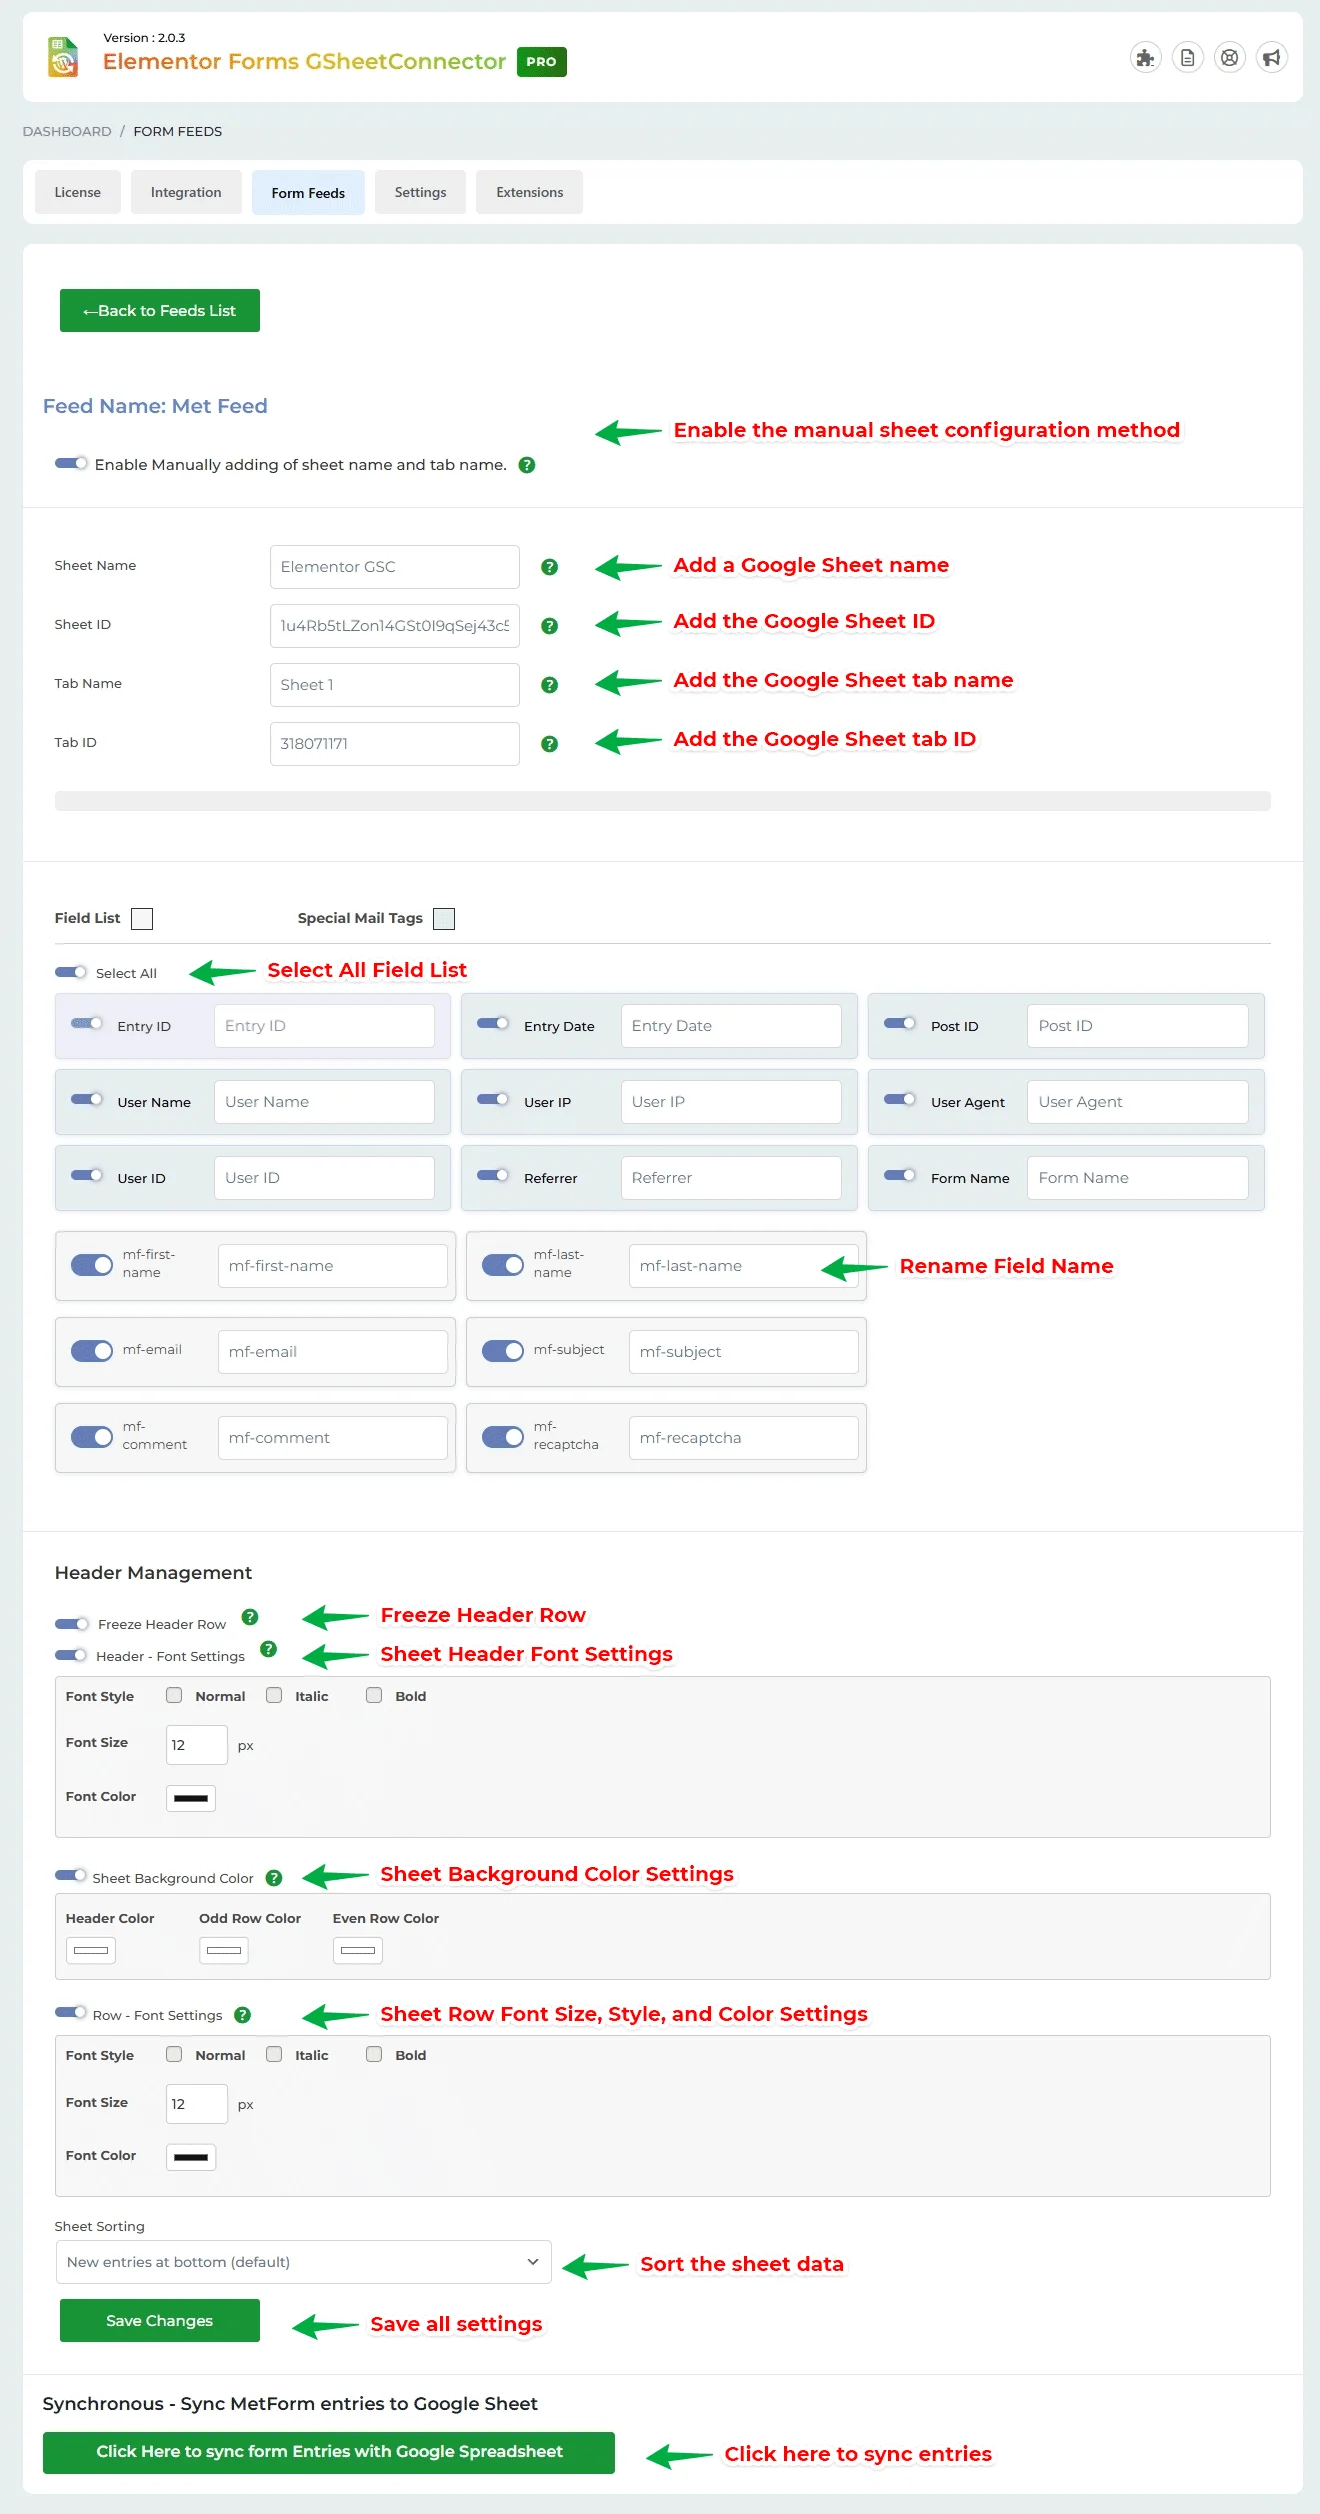Image resolution: width=1320 pixels, height=2514 pixels.
Task: Open help icon beside Row - Font Settings
Action: 242,2015
